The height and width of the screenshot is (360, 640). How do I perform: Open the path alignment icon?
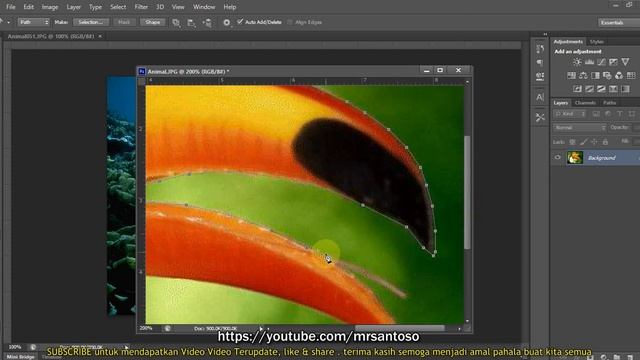[191, 23]
